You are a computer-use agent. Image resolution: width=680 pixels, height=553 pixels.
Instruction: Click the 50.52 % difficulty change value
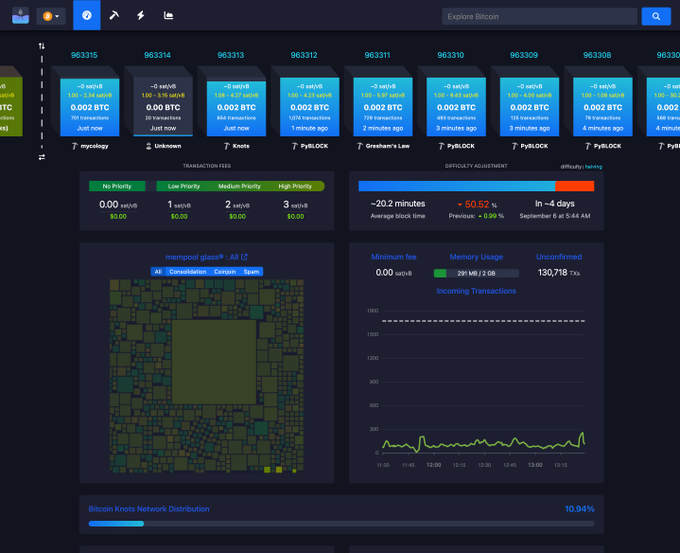tap(477, 204)
